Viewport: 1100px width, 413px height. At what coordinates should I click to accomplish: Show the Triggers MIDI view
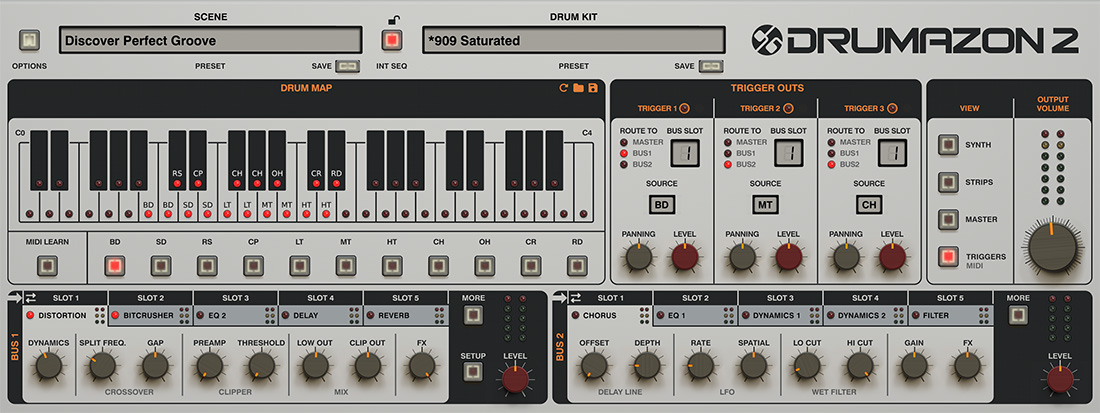pos(948,257)
